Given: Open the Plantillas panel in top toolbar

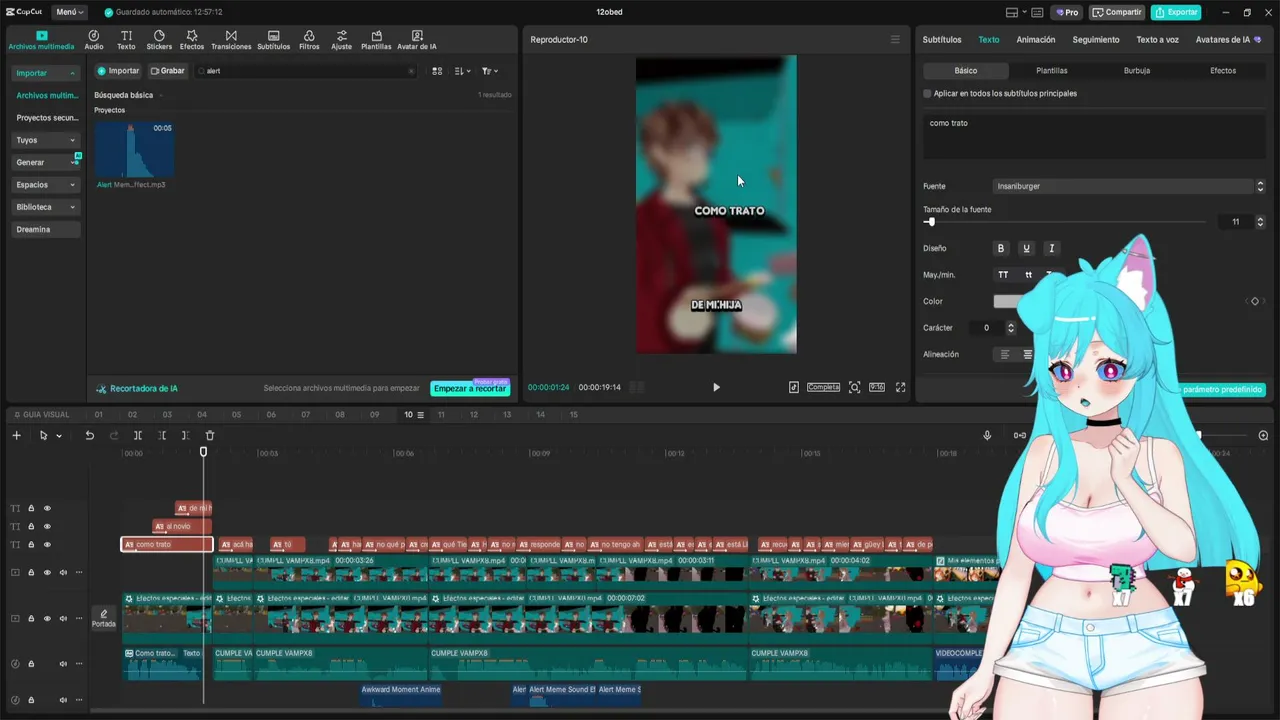Looking at the screenshot, I should (376, 40).
